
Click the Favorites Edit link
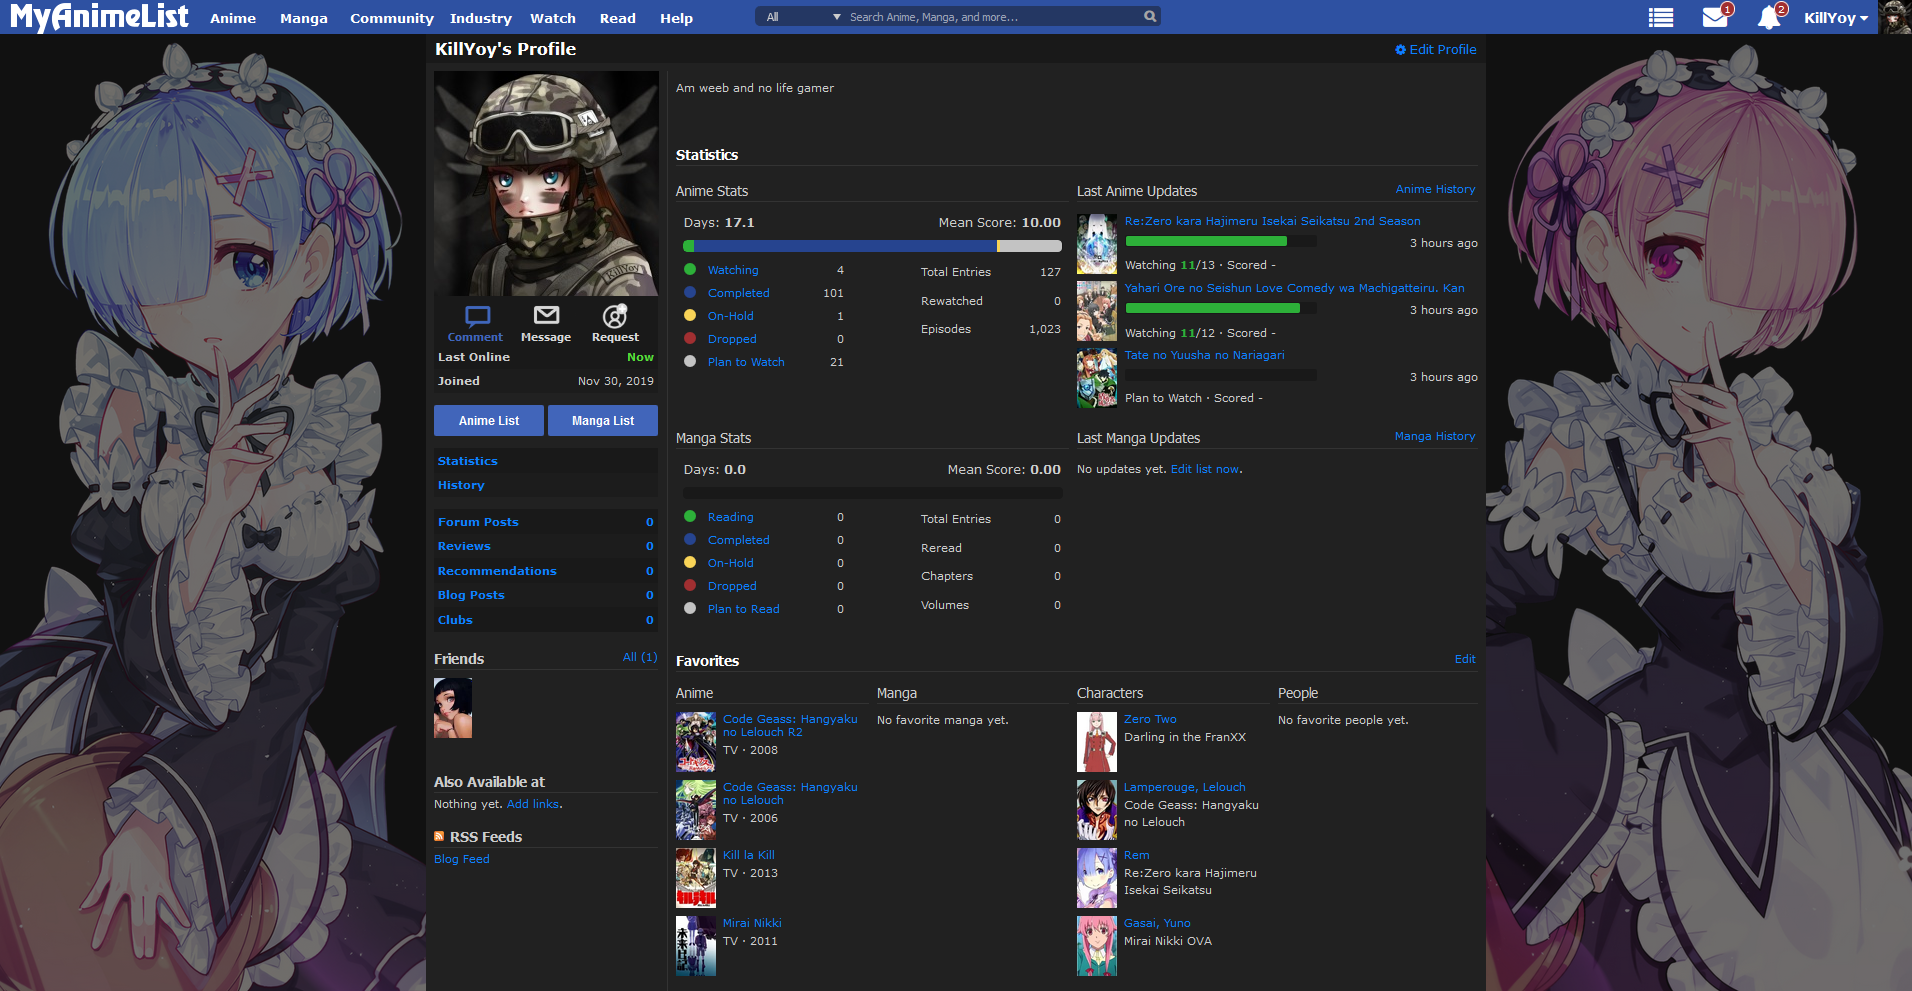tap(1465, 659)
